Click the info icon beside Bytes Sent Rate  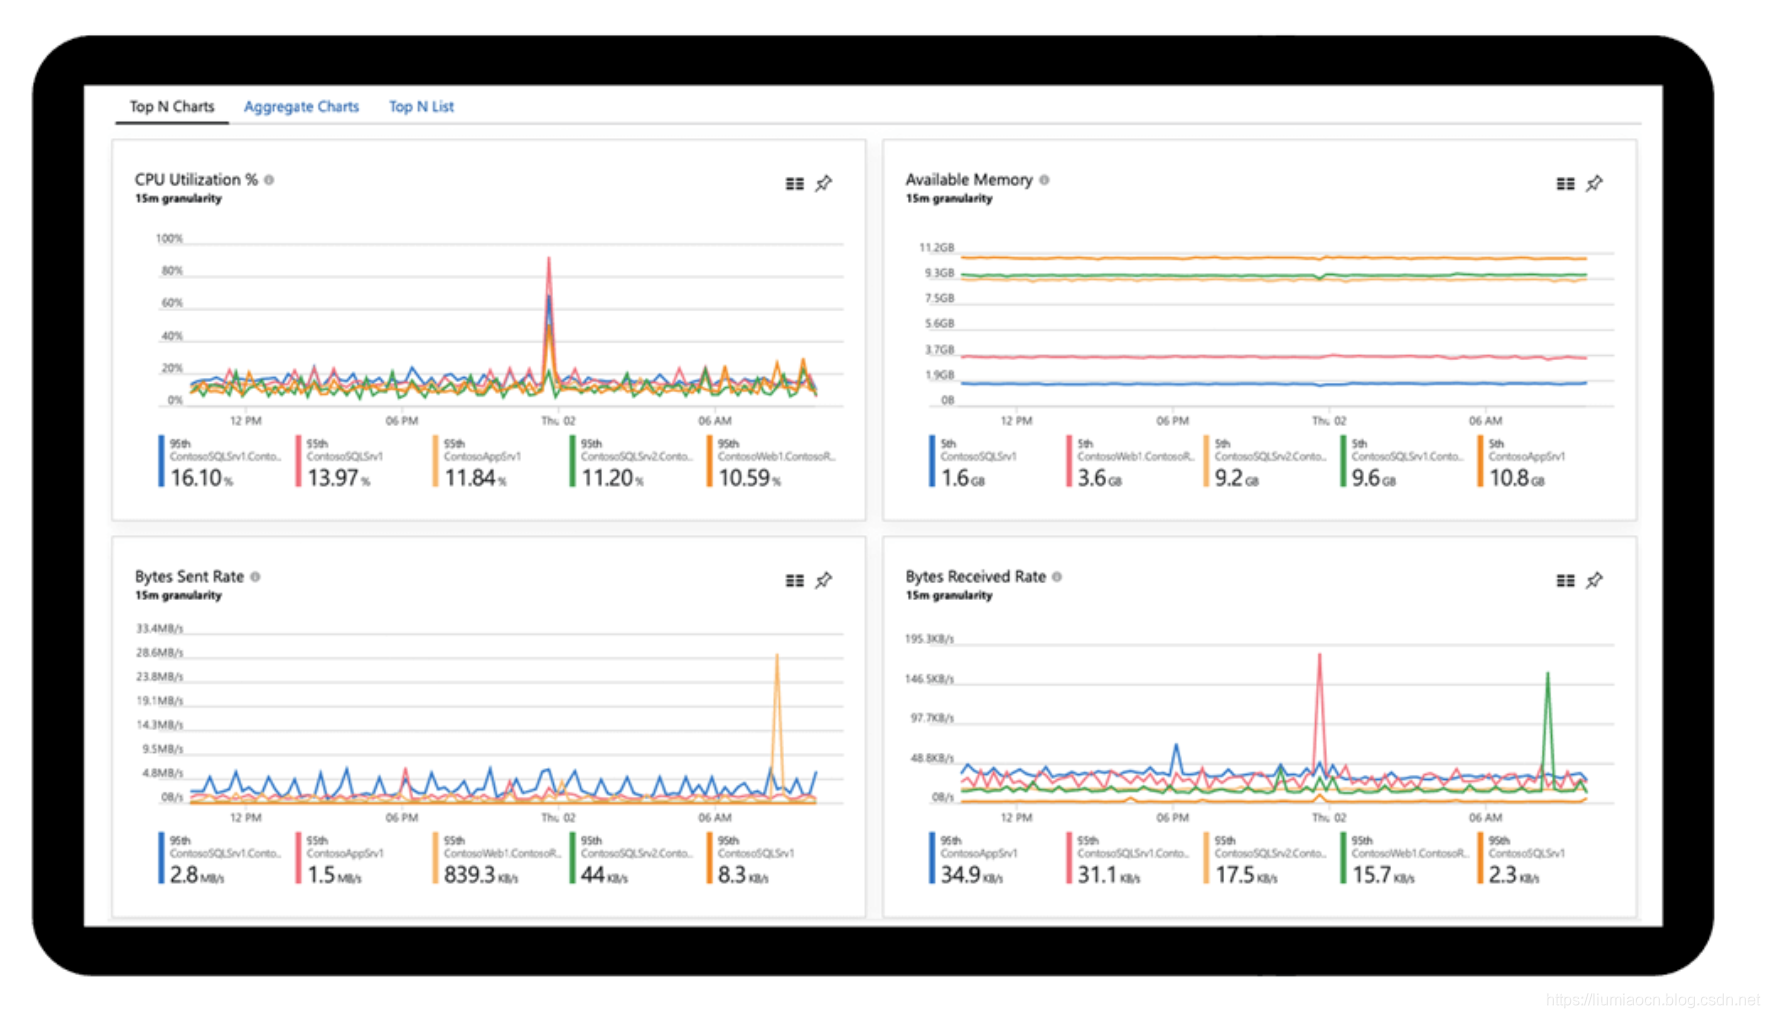coord(255,577)
